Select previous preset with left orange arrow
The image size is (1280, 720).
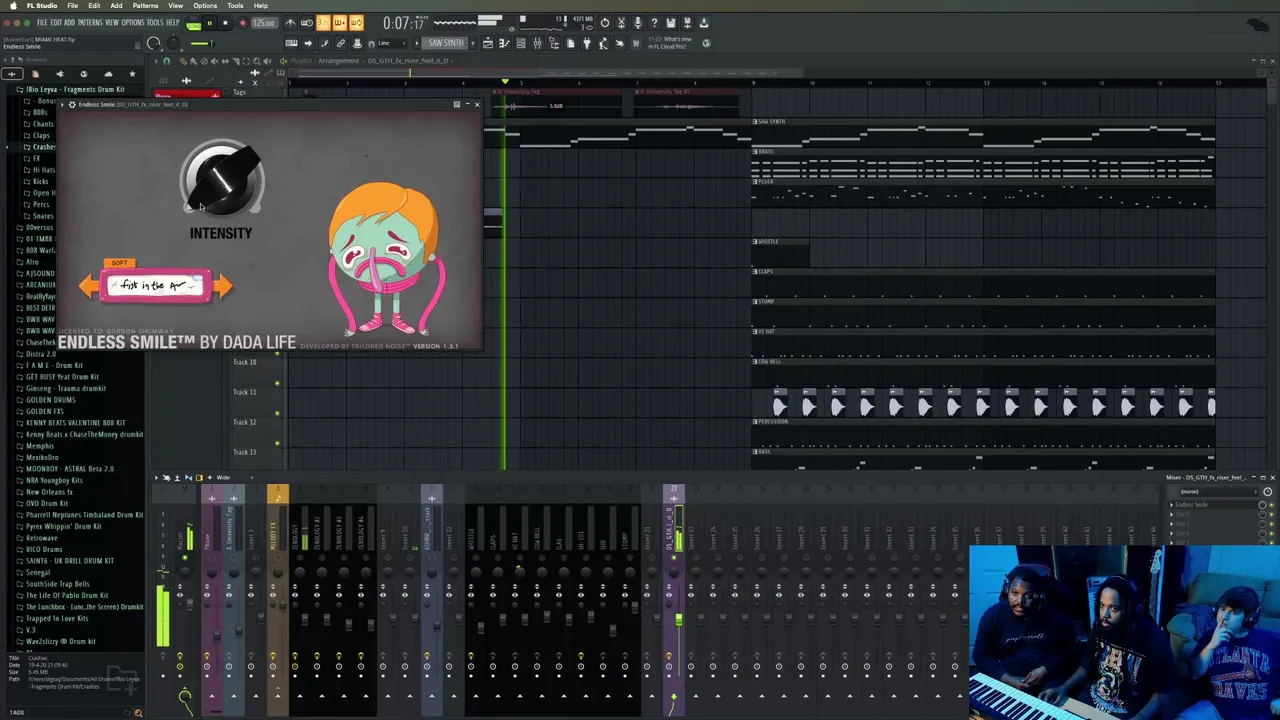(x=89, y=286)
